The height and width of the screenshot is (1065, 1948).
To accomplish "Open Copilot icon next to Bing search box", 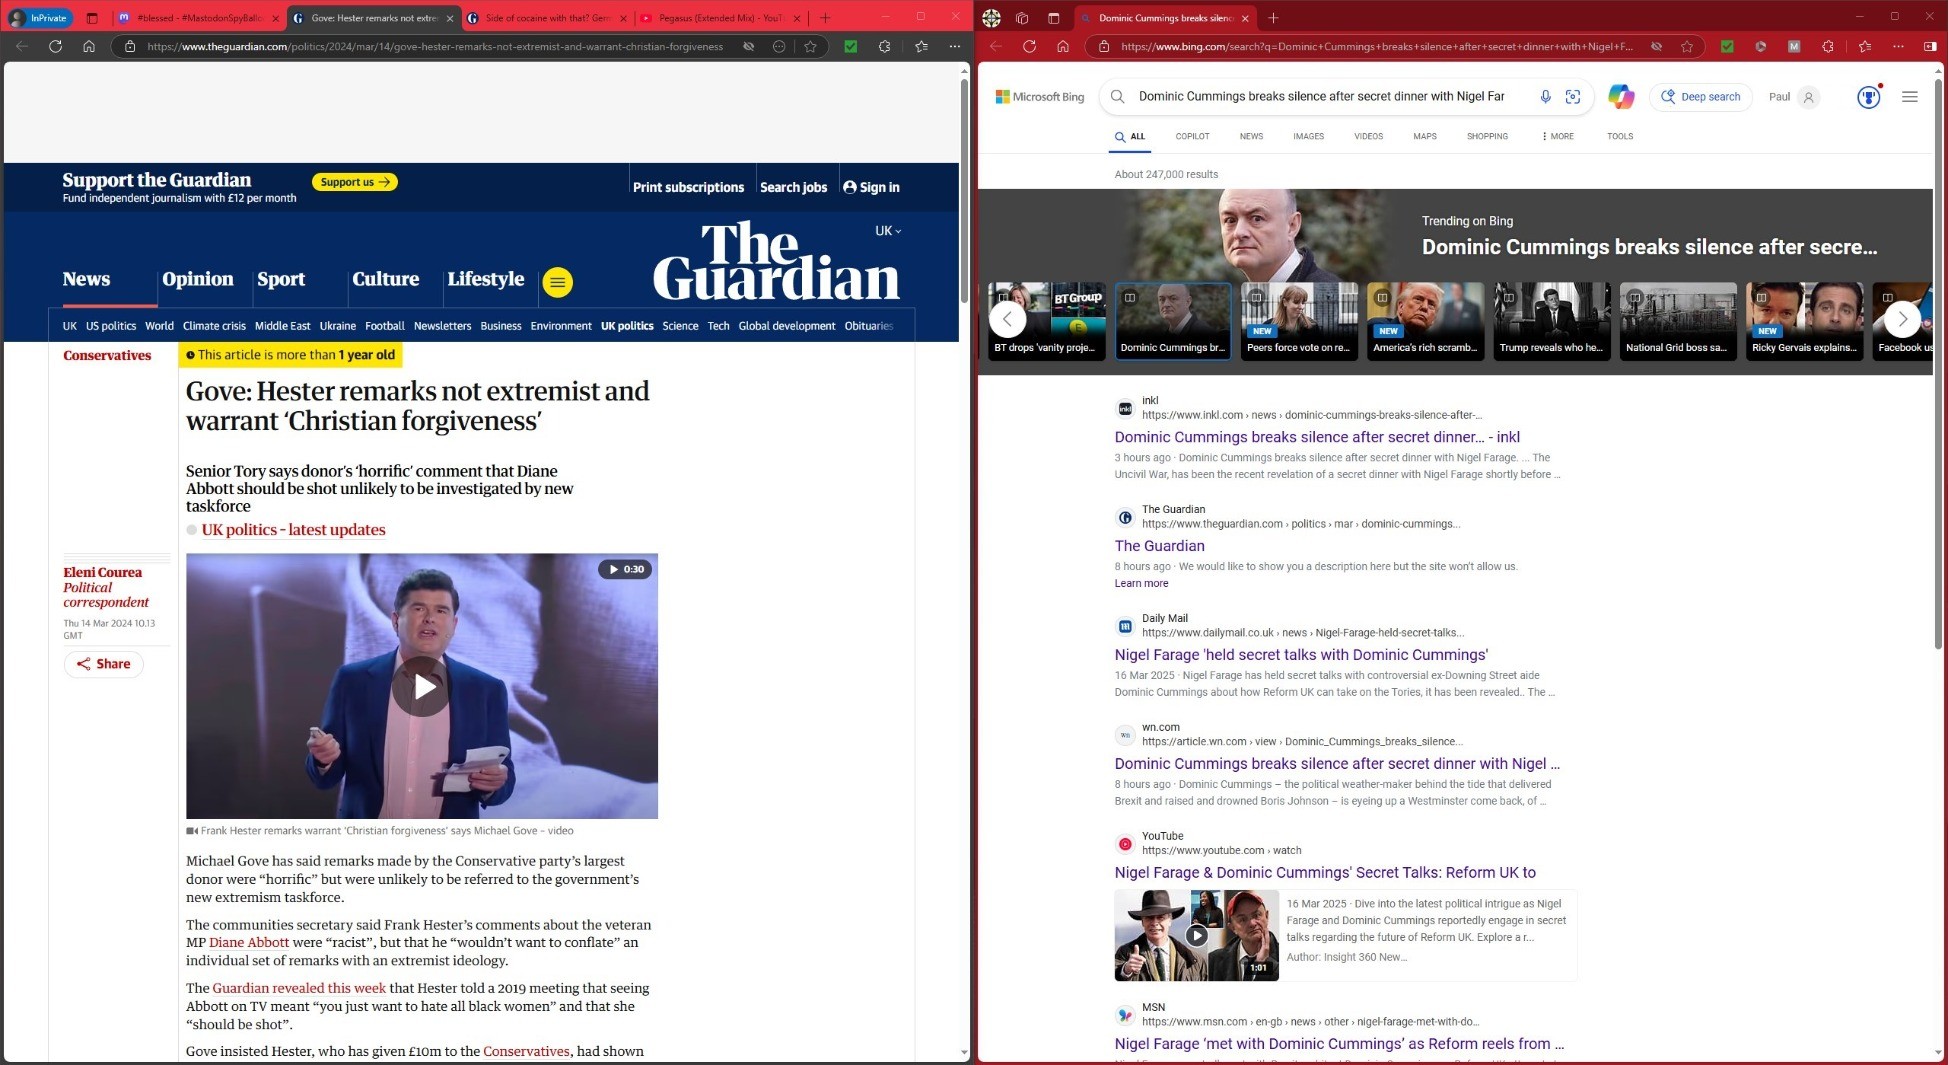I will [x=1621, y=97].
